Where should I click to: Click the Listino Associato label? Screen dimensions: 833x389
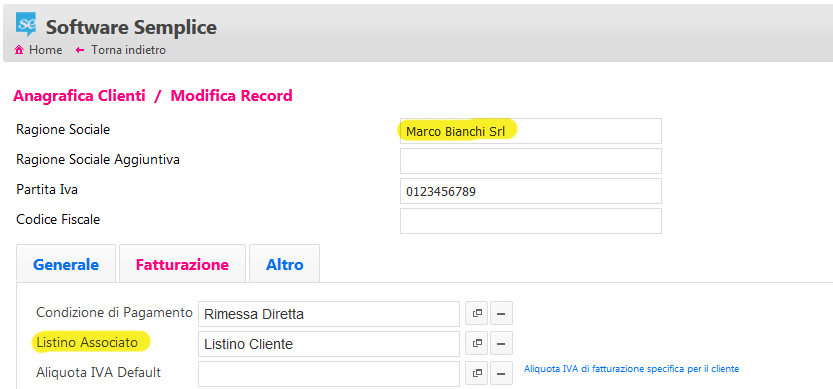click(87, 343)
